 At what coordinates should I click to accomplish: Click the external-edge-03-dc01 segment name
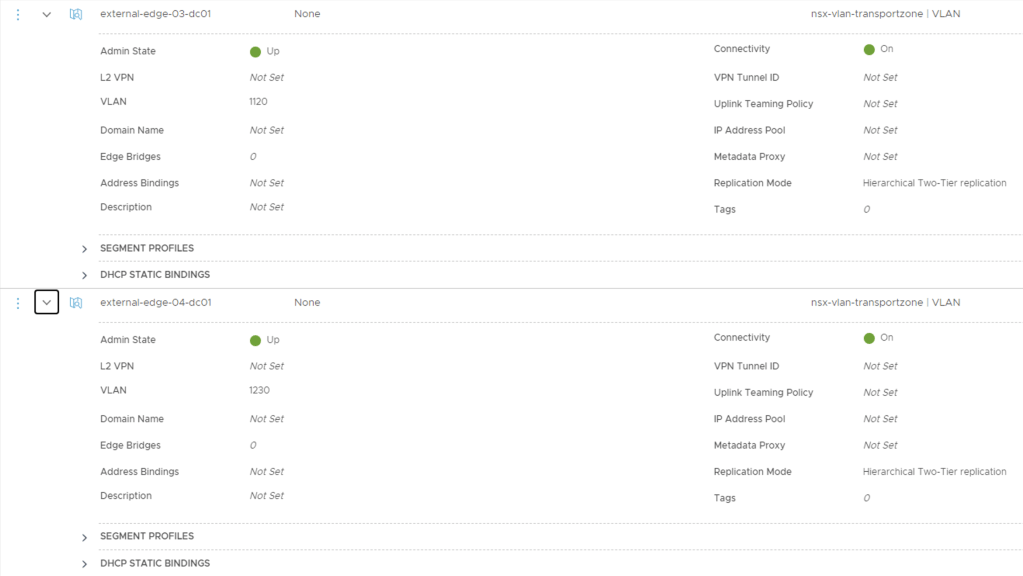[155, 14]
